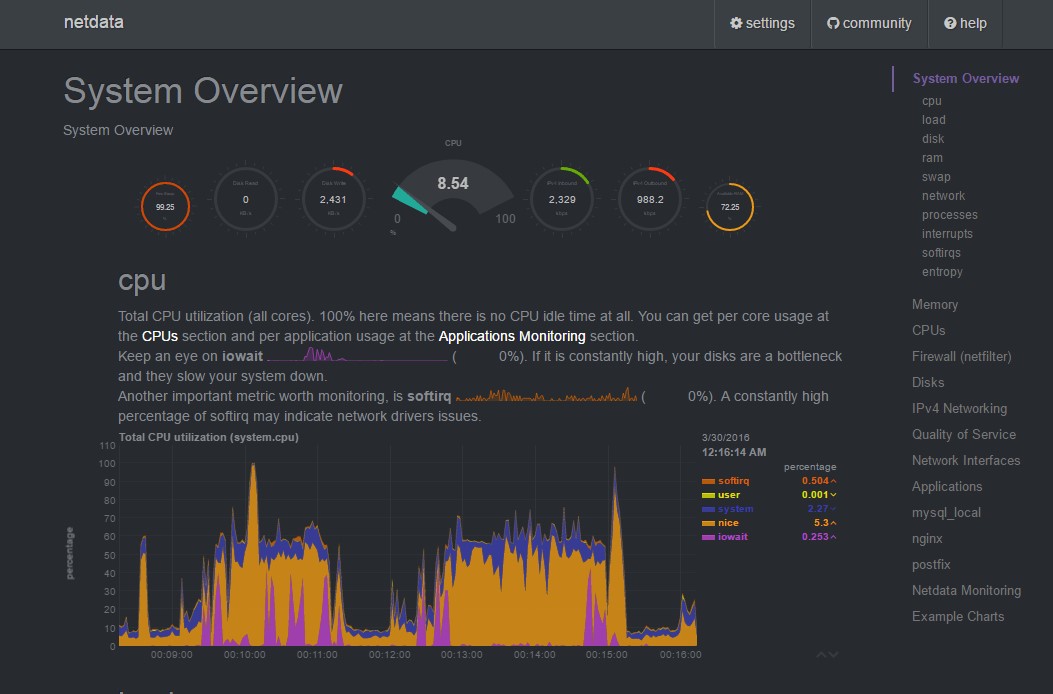Click the IPv4 Inbound gauge
1053x694 pixels.
coord(561,200)
